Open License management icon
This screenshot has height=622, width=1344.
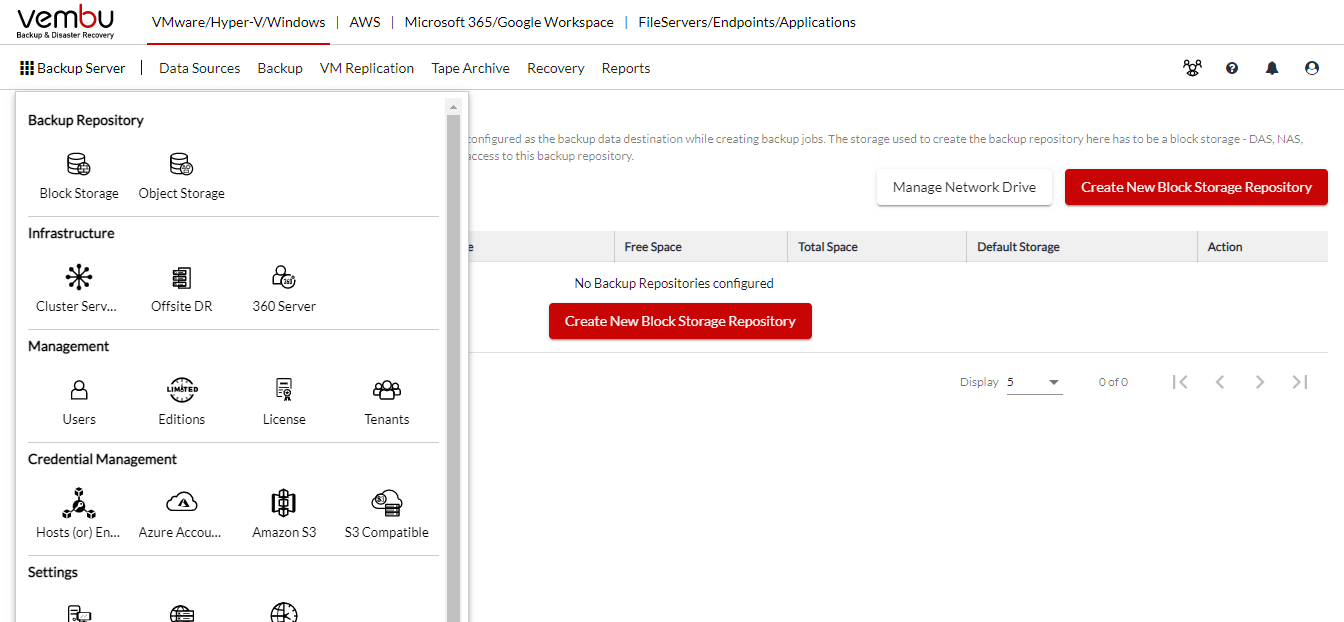pos(284,390)
